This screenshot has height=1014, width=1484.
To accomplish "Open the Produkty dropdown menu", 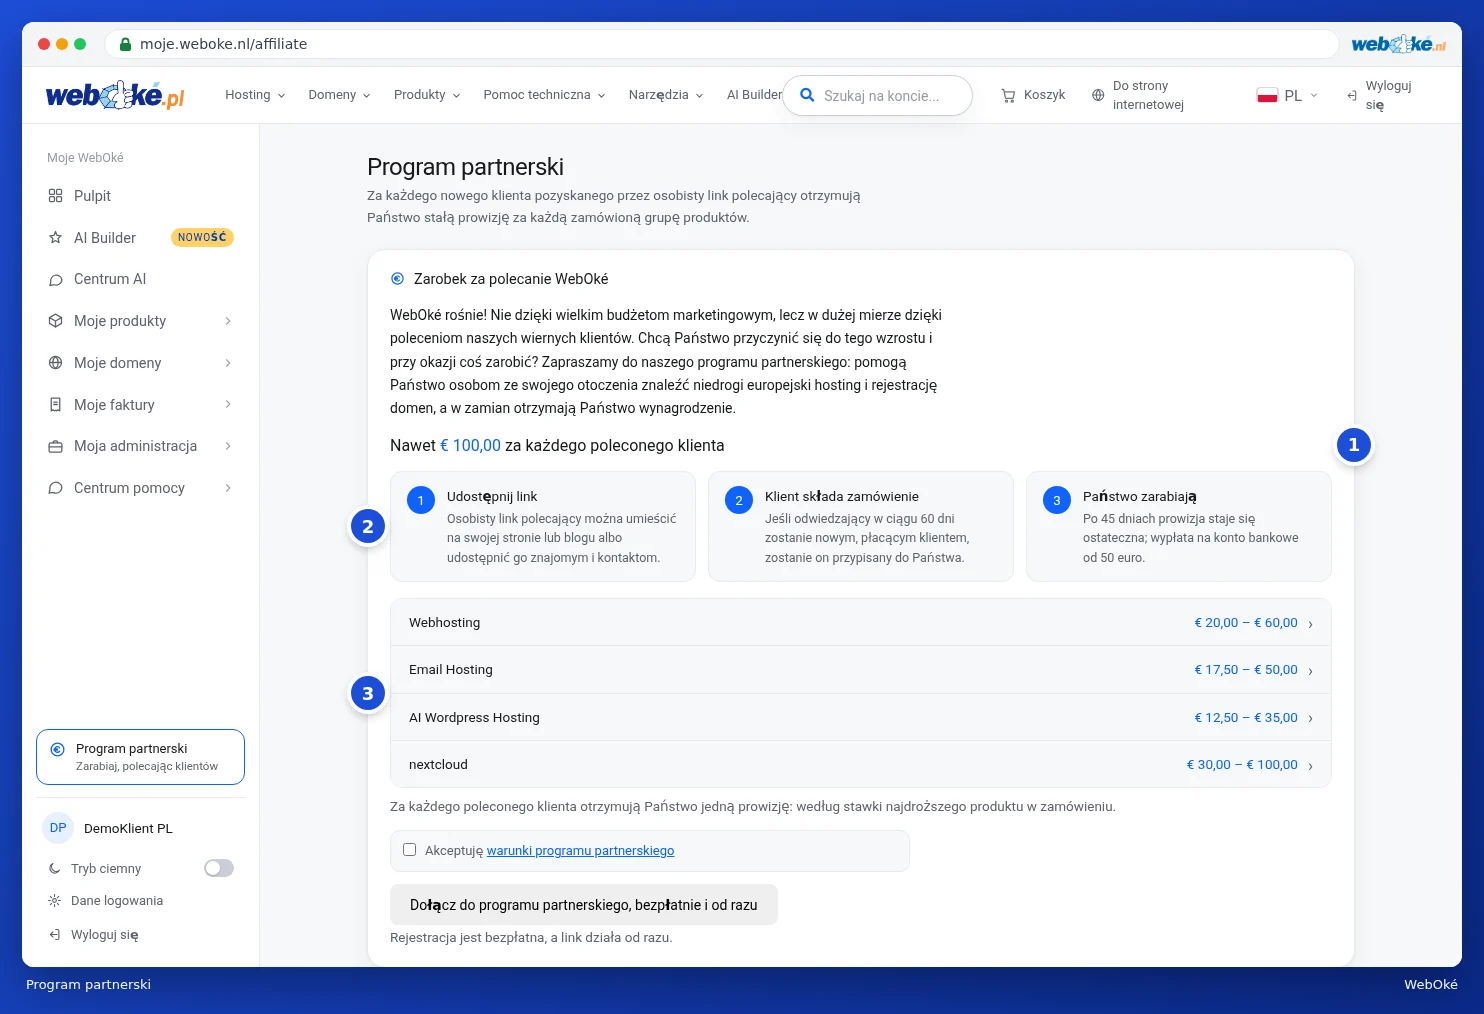I will tap(427, 95).
